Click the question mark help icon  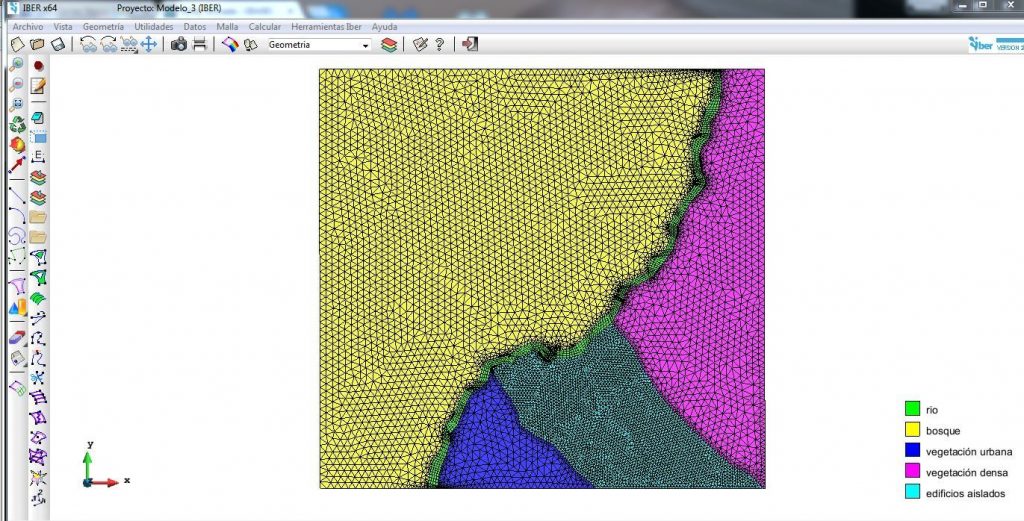tap(438, 44)
